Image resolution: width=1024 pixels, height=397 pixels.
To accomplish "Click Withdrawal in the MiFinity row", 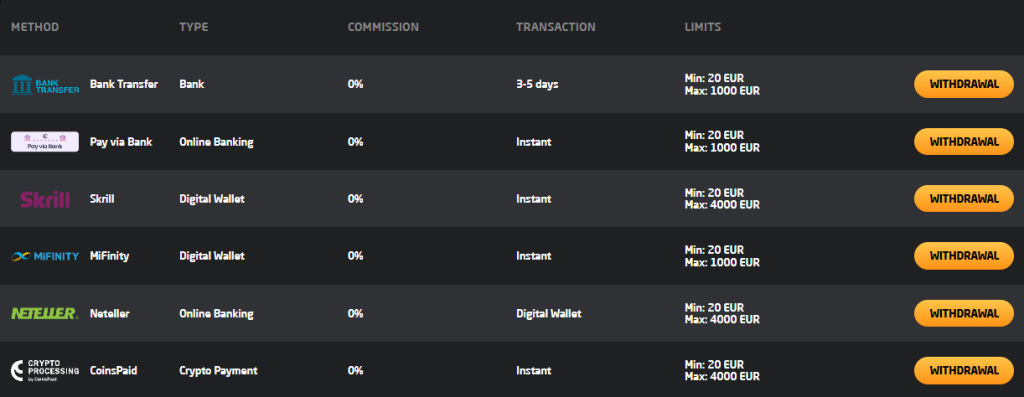I will (963, 256).
